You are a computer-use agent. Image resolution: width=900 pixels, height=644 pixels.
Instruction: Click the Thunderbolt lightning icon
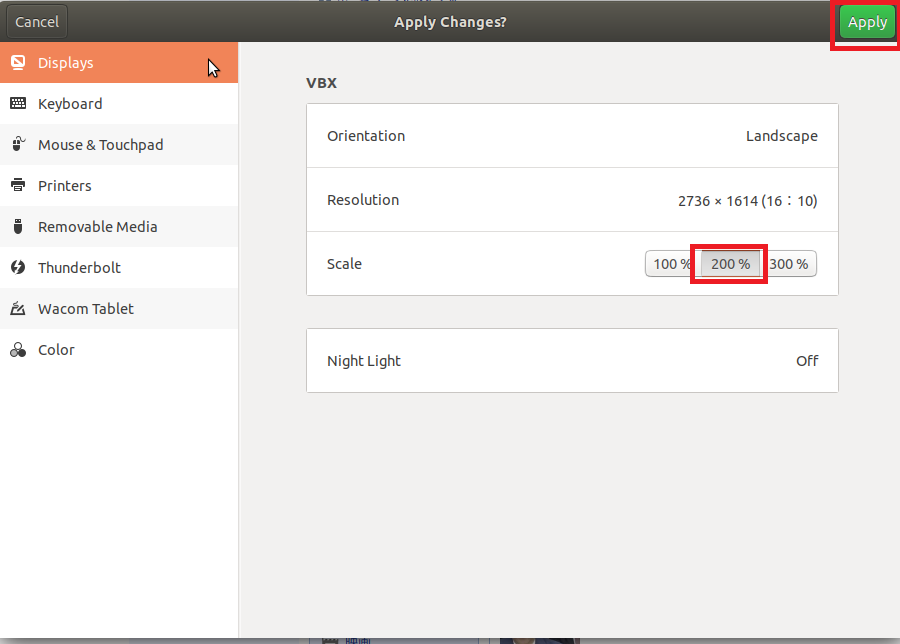coord(17,268)
